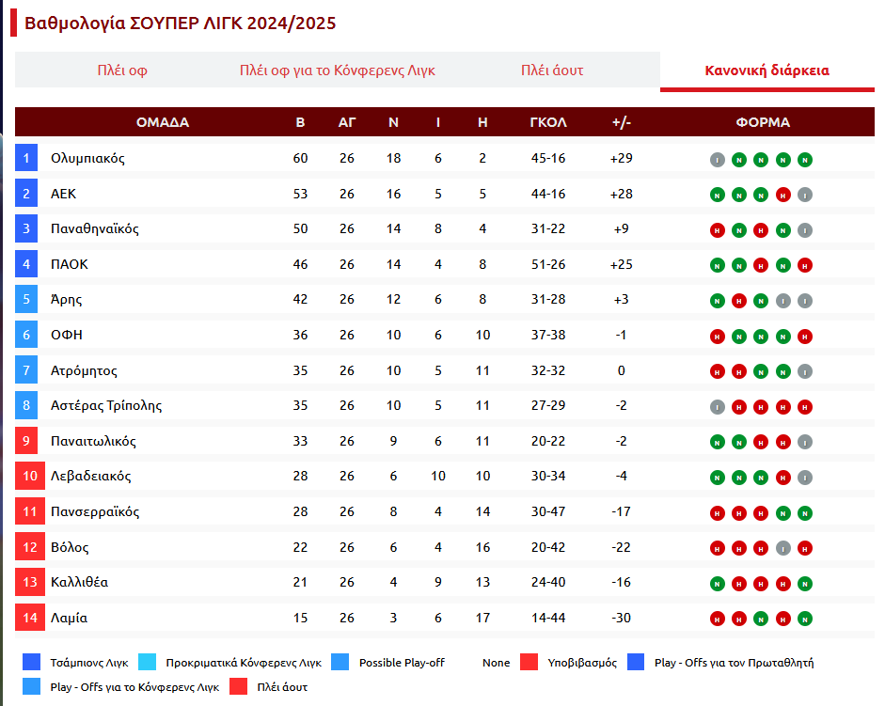Click the position 11 badge for Πανσερραϊκός
Viewport: 885px width, 706px height.
(30, 511)
